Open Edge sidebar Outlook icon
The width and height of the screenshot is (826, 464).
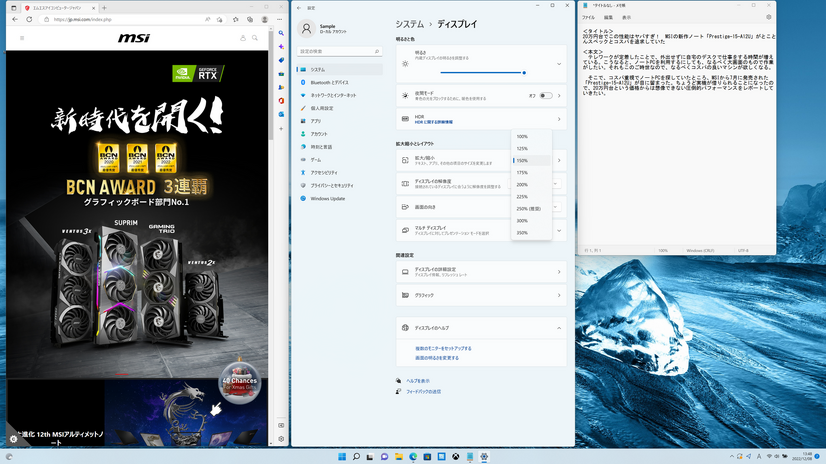coord(281,114)
